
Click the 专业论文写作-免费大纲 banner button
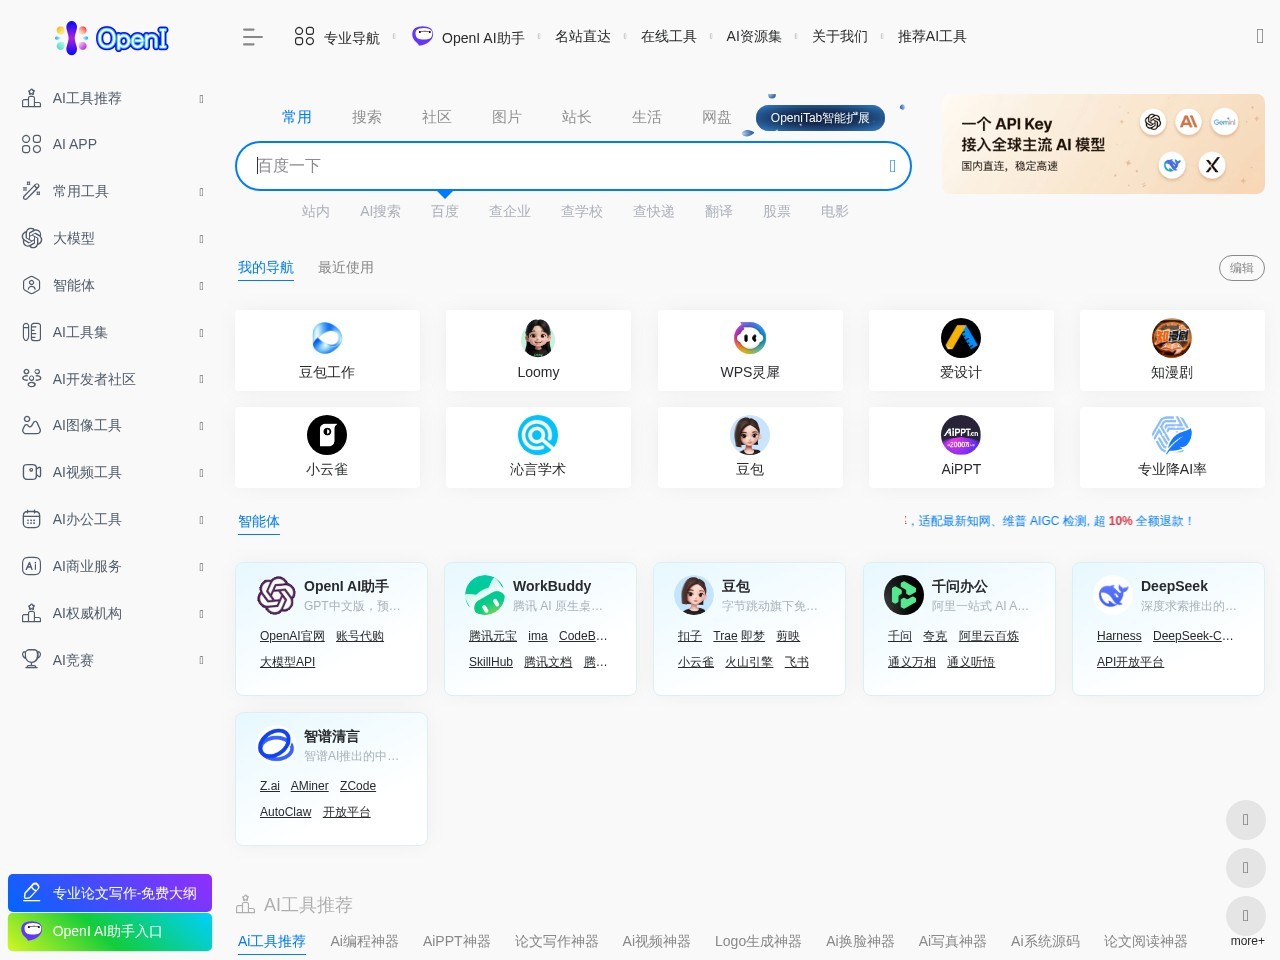(x=110, y=893)
